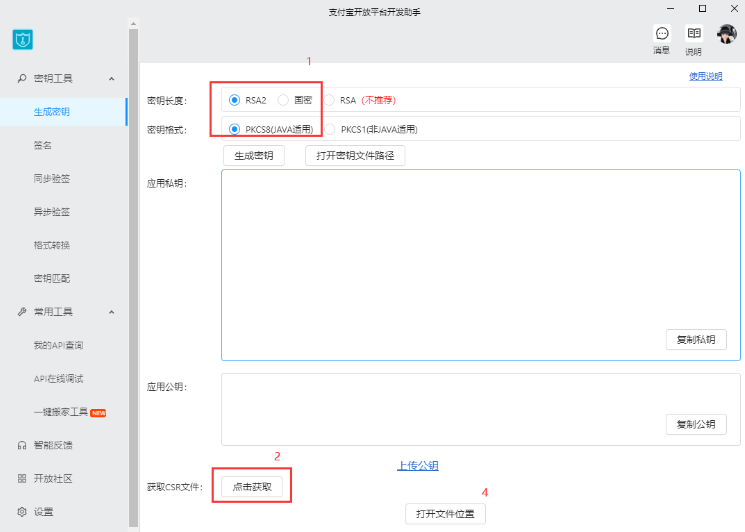Click the 复制私钥 button

point(696,340)
